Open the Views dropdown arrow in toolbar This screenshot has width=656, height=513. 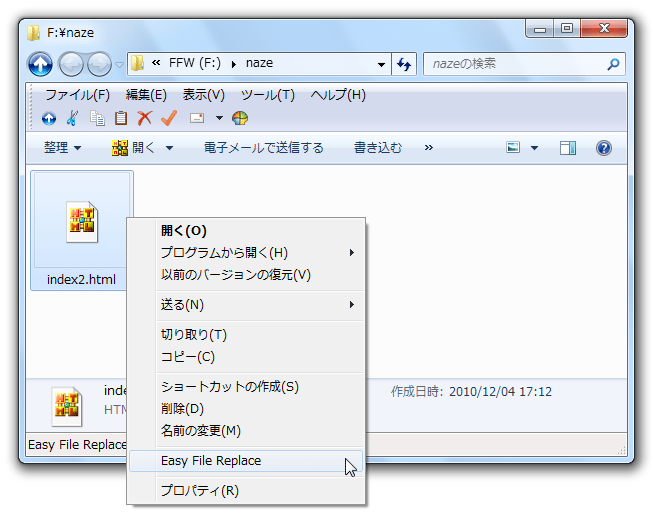coord(219,118)
